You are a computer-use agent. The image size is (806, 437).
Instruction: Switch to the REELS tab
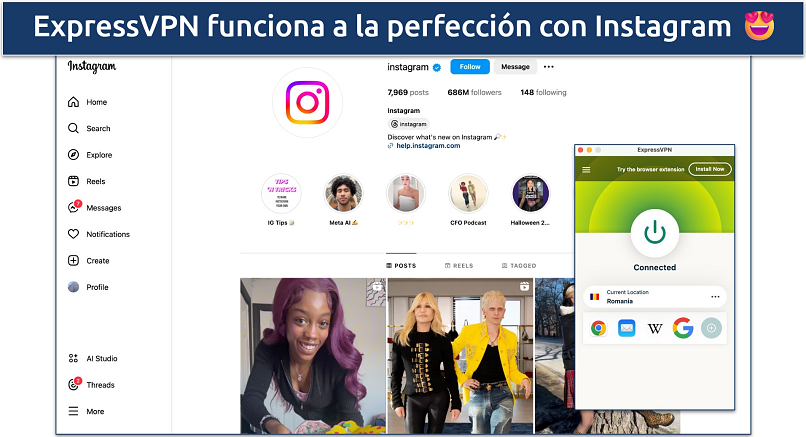pos(459,266)
